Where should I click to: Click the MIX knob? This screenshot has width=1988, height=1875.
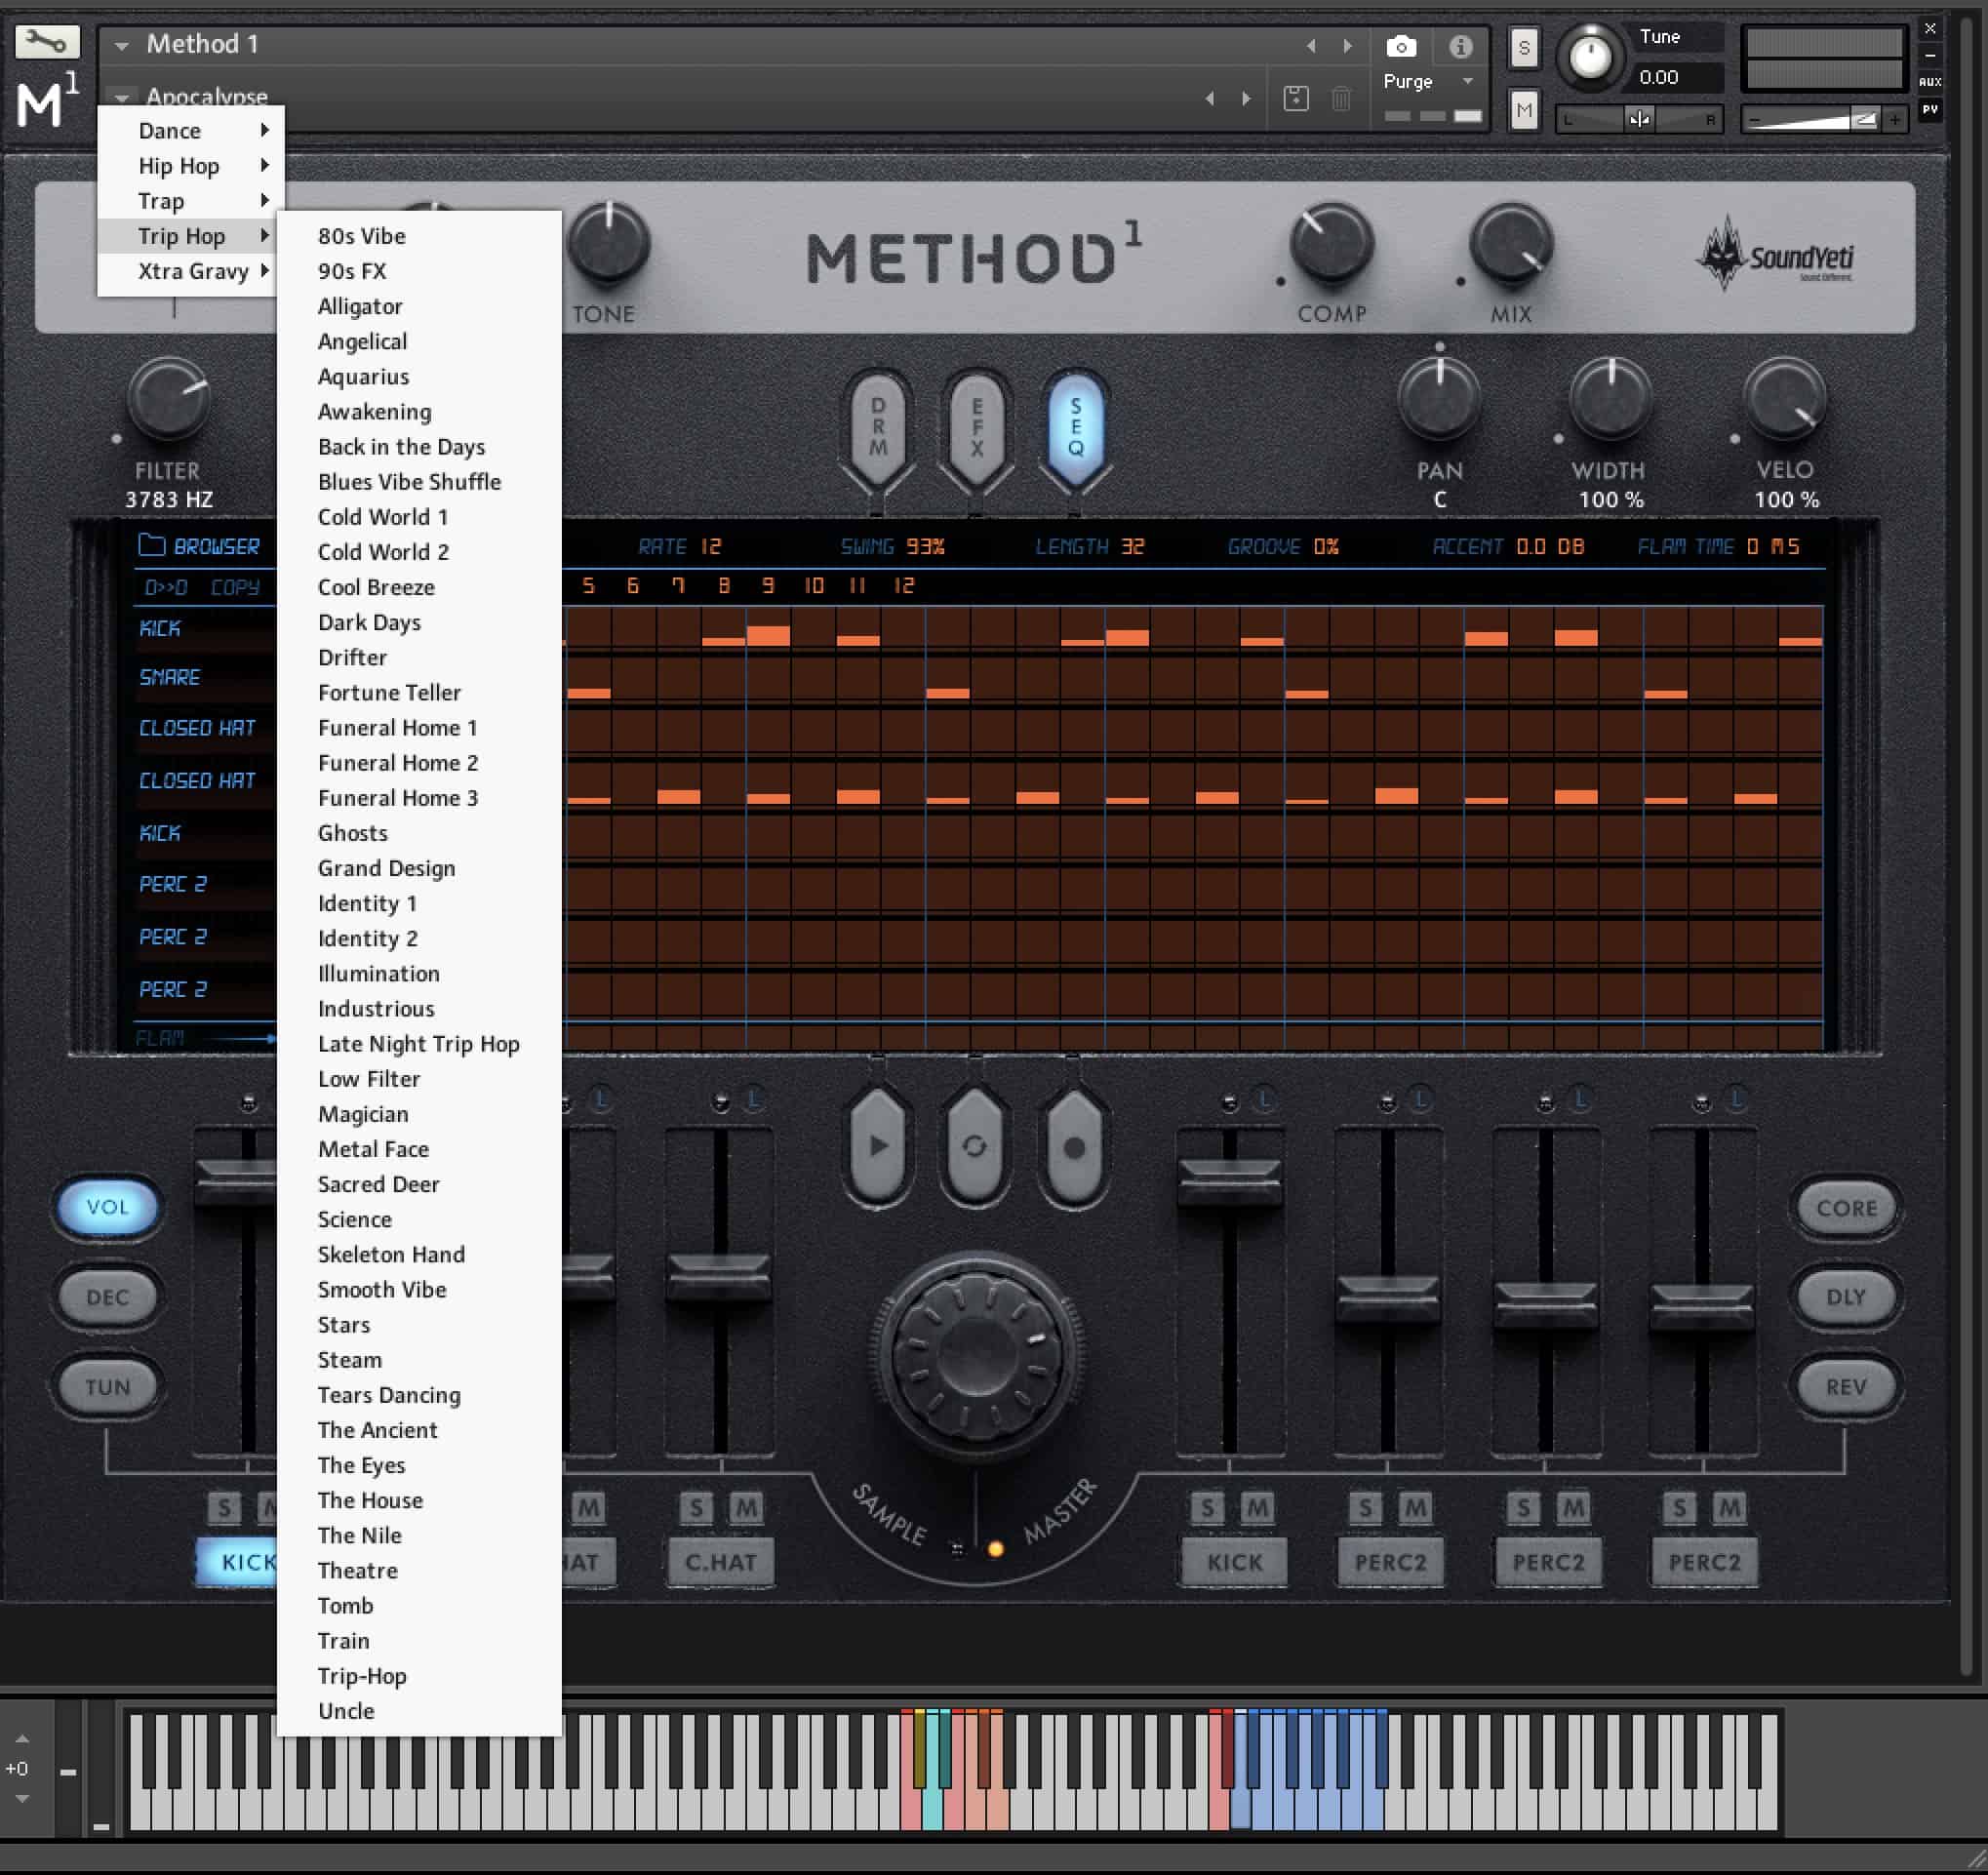[1511, 243]
